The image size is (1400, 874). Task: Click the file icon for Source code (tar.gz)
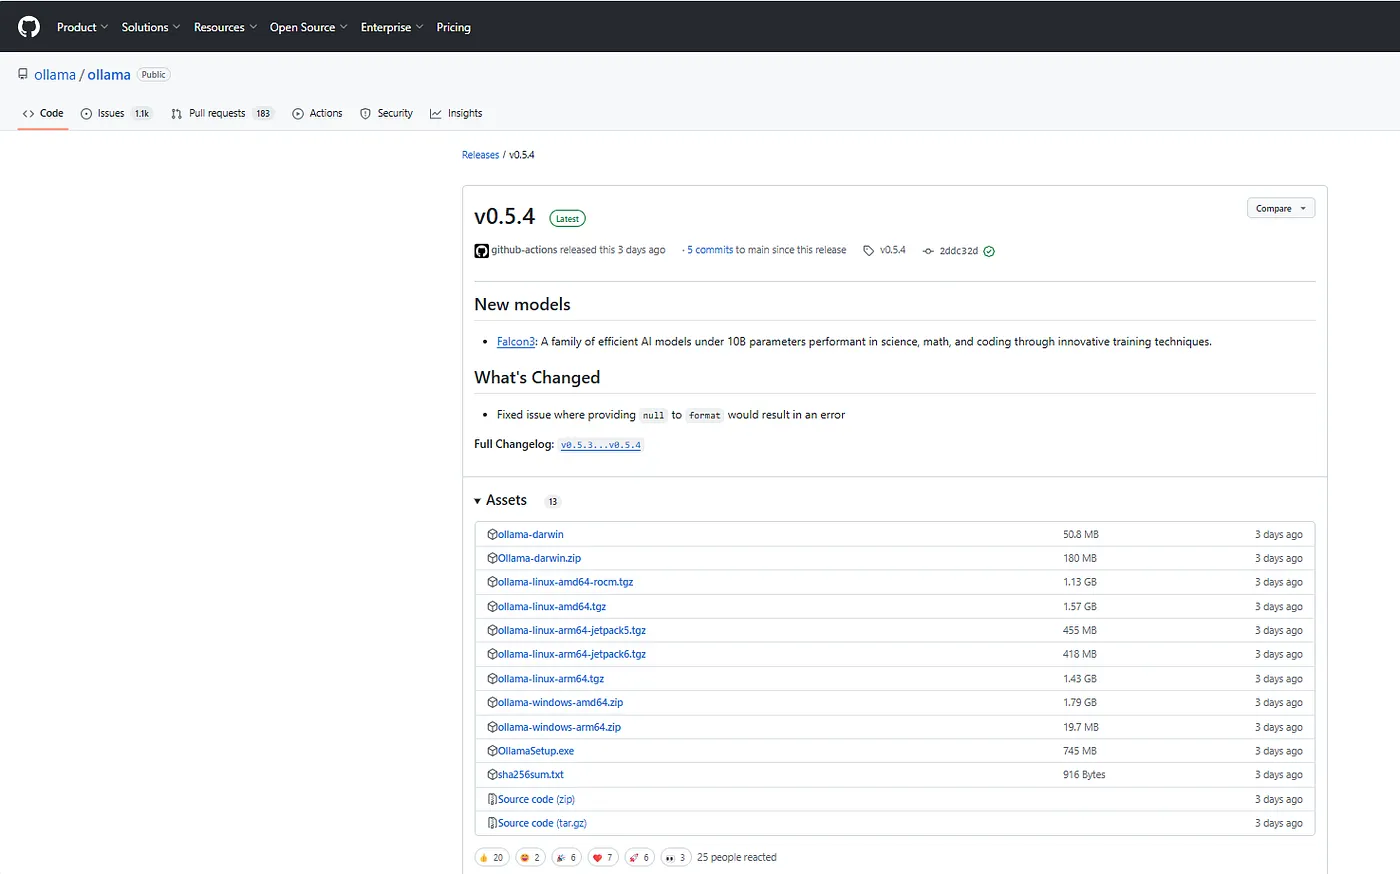click(492, 823)
